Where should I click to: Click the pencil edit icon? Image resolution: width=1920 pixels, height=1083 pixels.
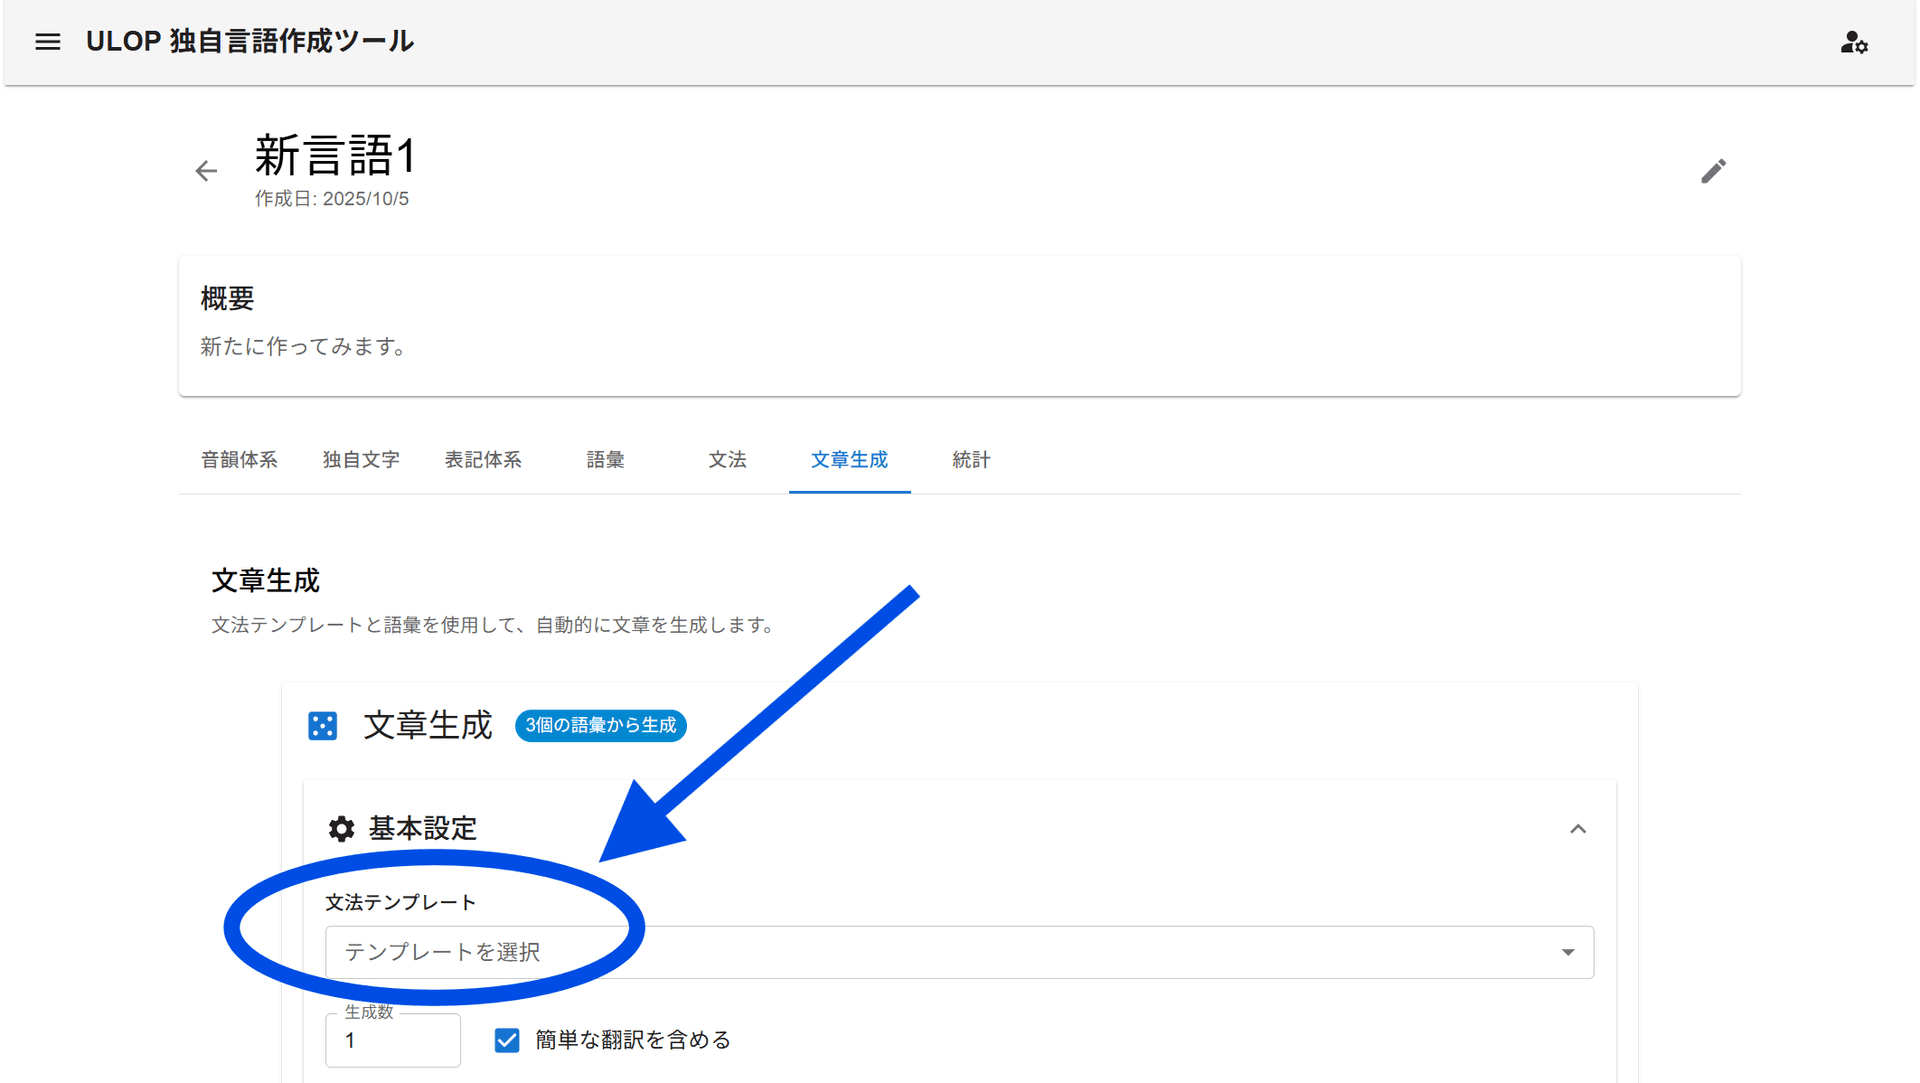1713,171
